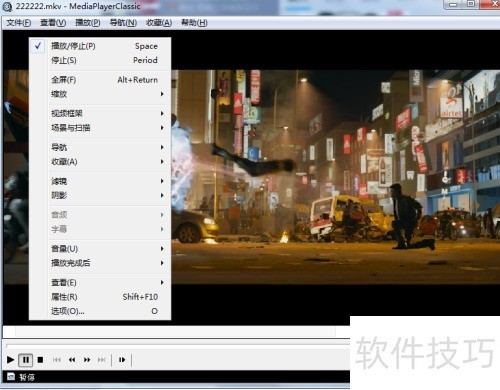Viewport: 500px width, 390px height.
Task: Open 属性(R) properties entry
Action: tap(100, 297)
